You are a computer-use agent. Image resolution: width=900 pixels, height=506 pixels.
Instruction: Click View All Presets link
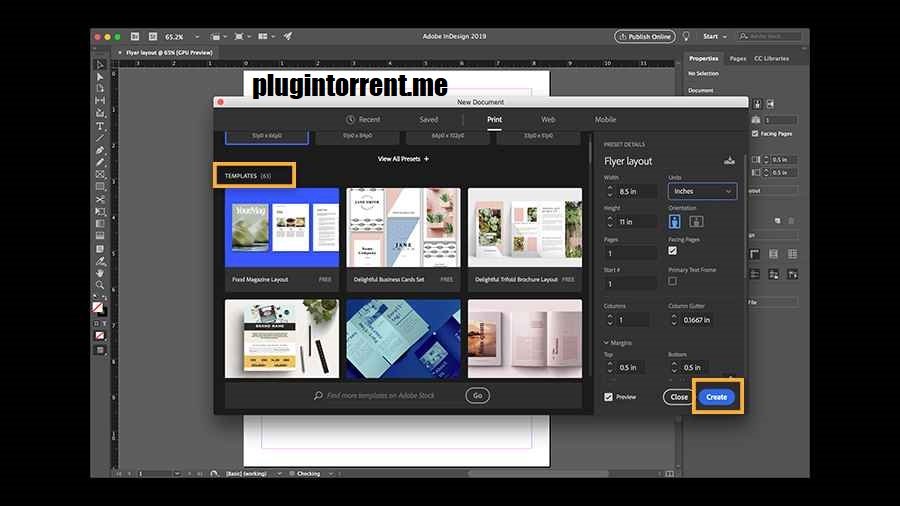coord(403,159)
